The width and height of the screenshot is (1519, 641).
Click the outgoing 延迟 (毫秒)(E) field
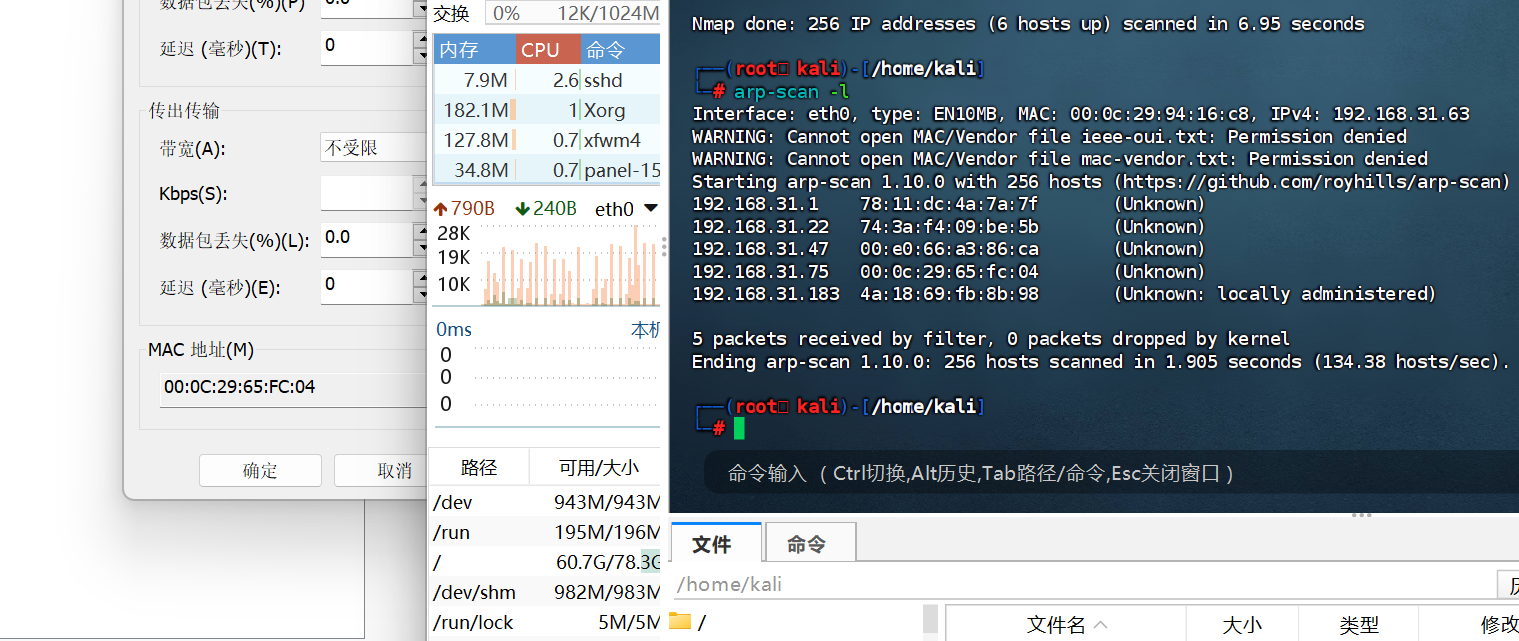tap(366, 286)
